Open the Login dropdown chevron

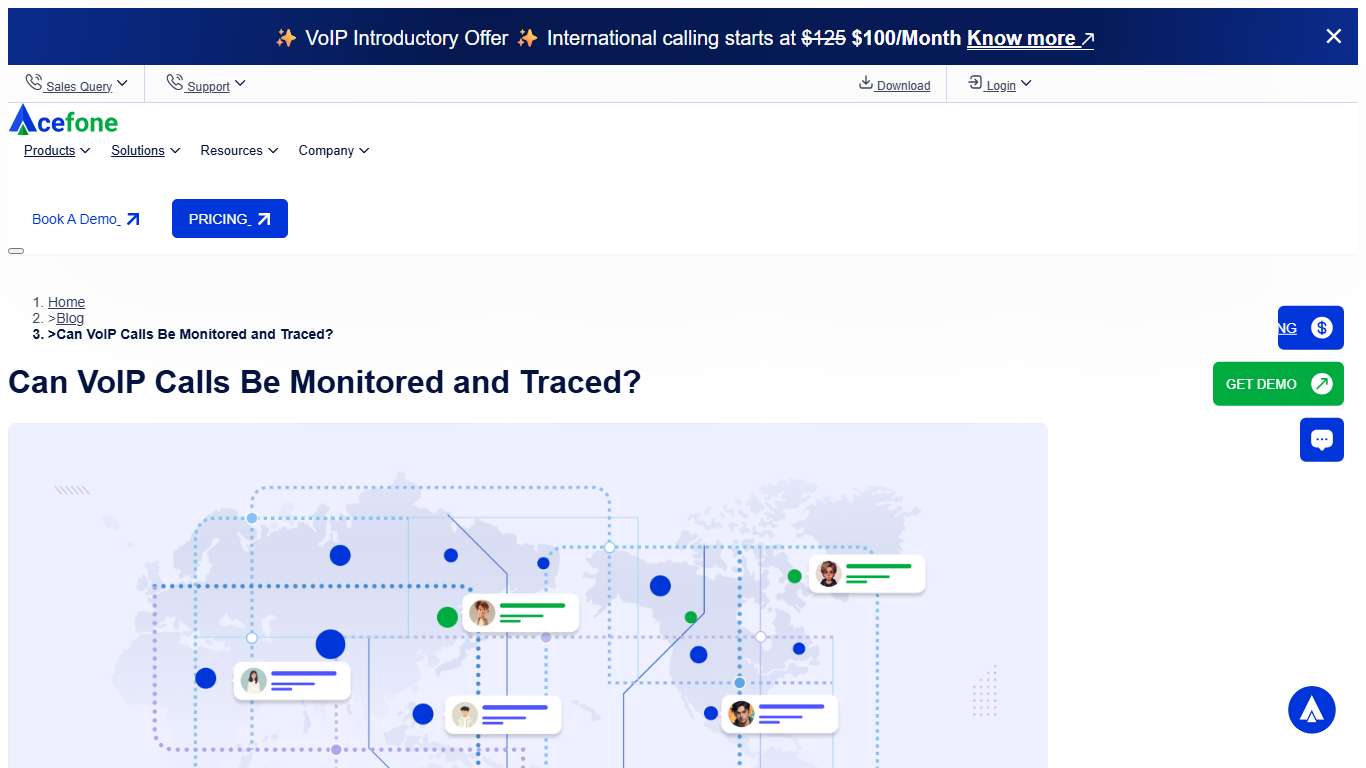point(1025,83)
